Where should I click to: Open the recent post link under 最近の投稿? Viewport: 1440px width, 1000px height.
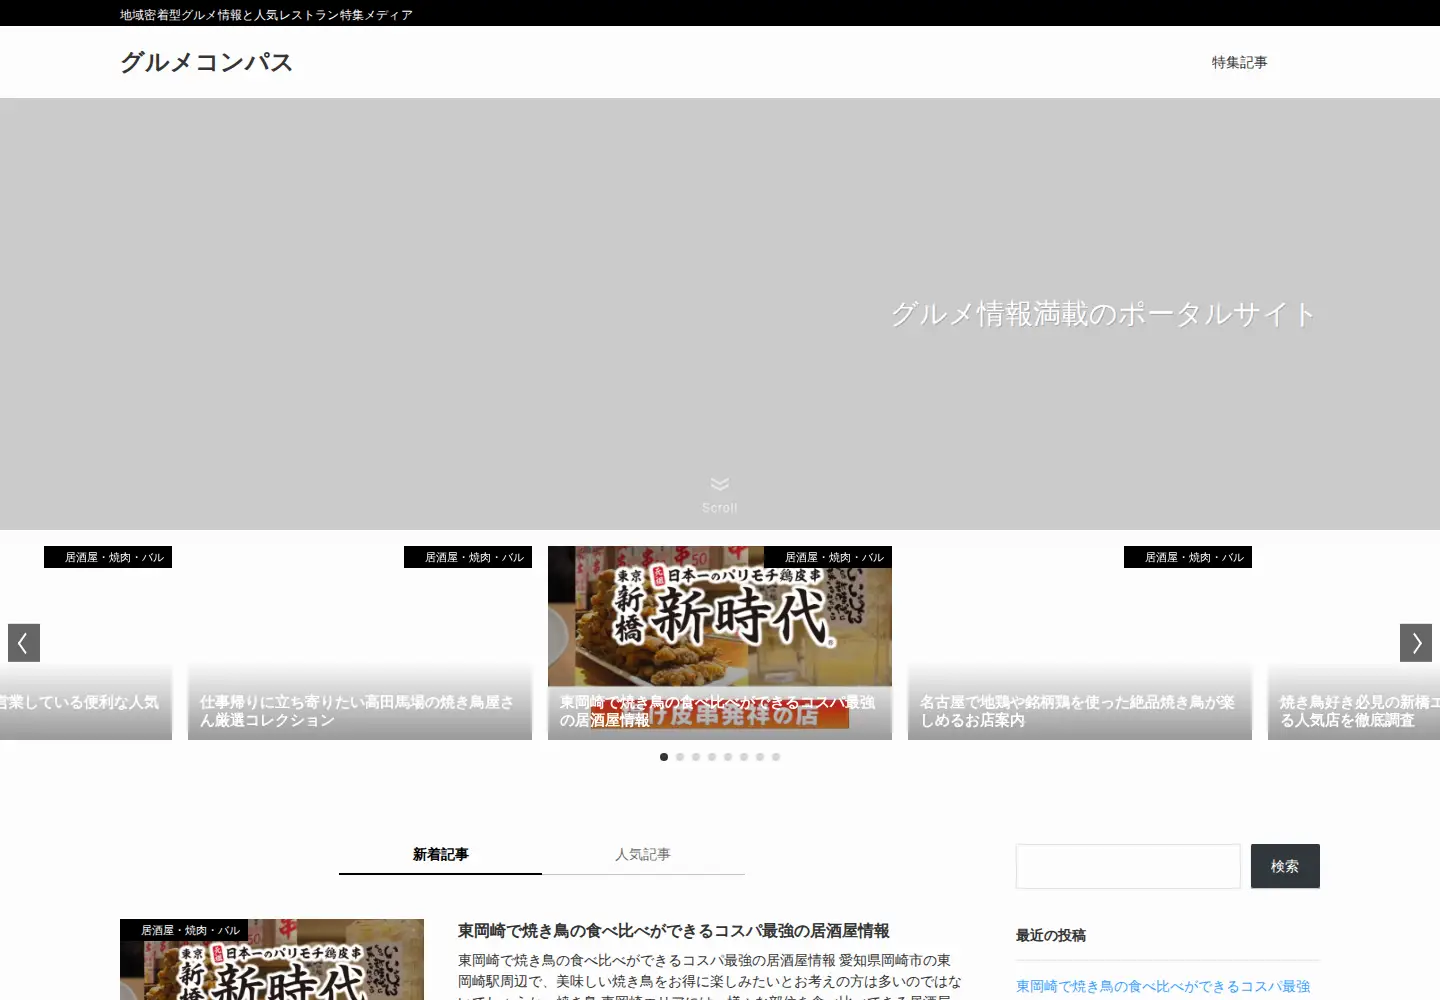pos(1163,987)
